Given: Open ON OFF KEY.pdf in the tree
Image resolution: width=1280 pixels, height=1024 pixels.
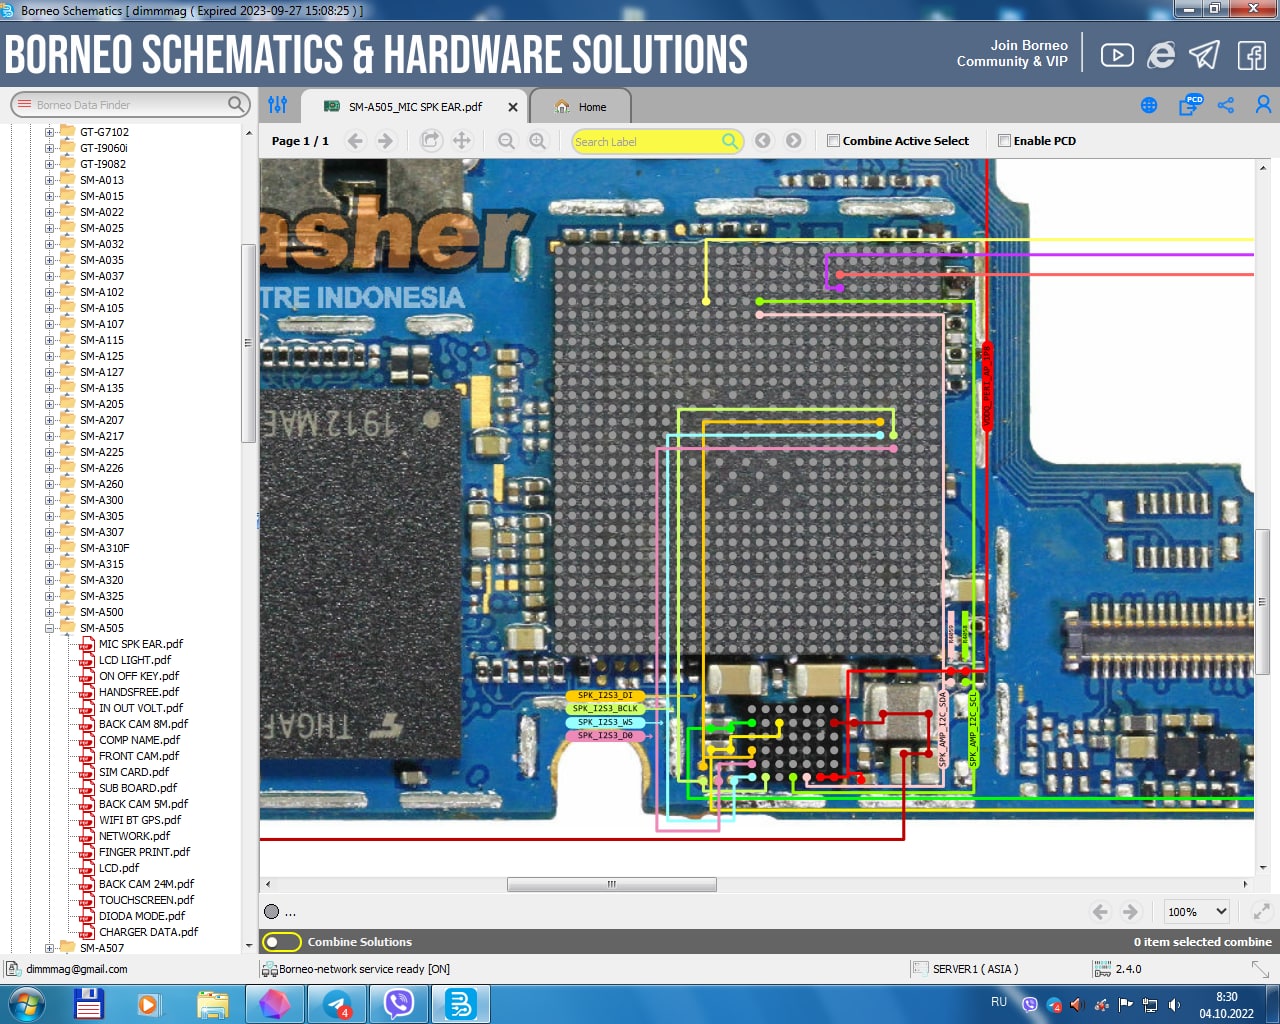Looking at the screenshot, I should [x=138, y=676].
